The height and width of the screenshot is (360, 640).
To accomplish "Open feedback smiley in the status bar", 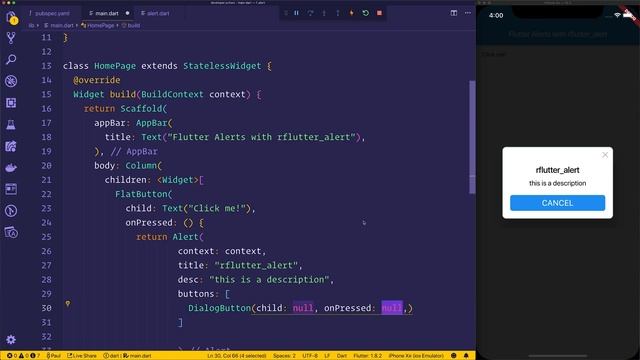I will (453, 356).
